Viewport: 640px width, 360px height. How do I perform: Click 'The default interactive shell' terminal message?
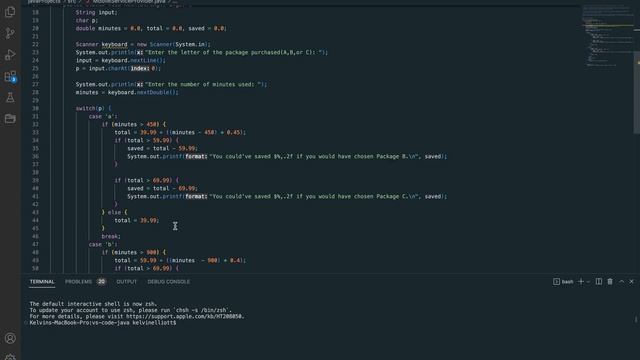[93, 304]
